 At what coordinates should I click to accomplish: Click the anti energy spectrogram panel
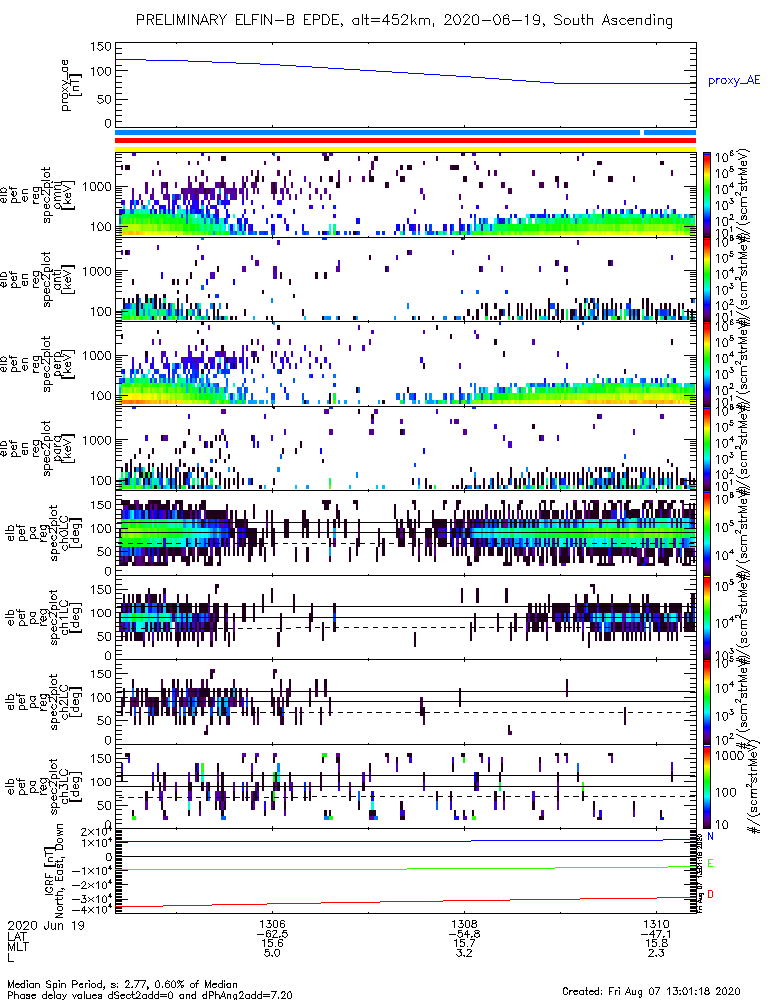coord(405,279)
